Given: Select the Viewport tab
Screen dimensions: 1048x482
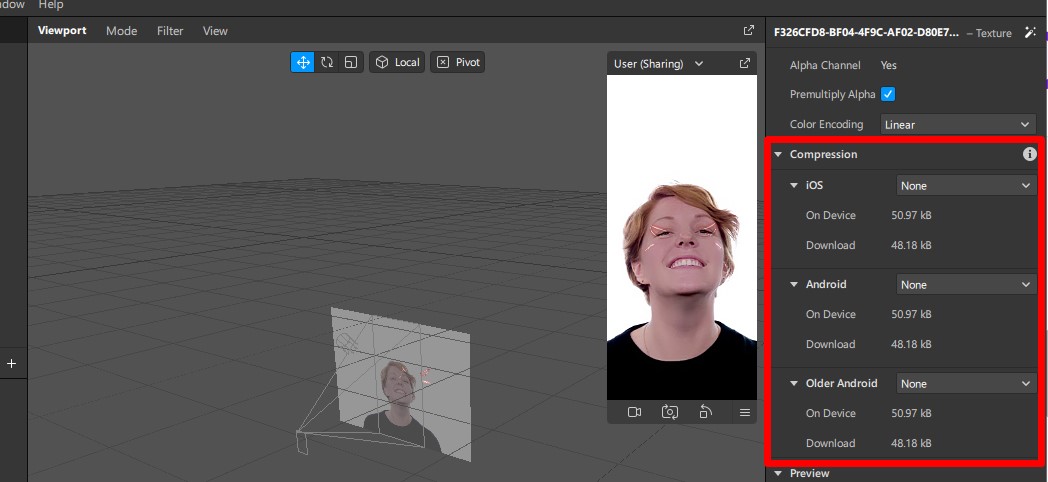Looking at the screenshot, I should tap(62, 31).
